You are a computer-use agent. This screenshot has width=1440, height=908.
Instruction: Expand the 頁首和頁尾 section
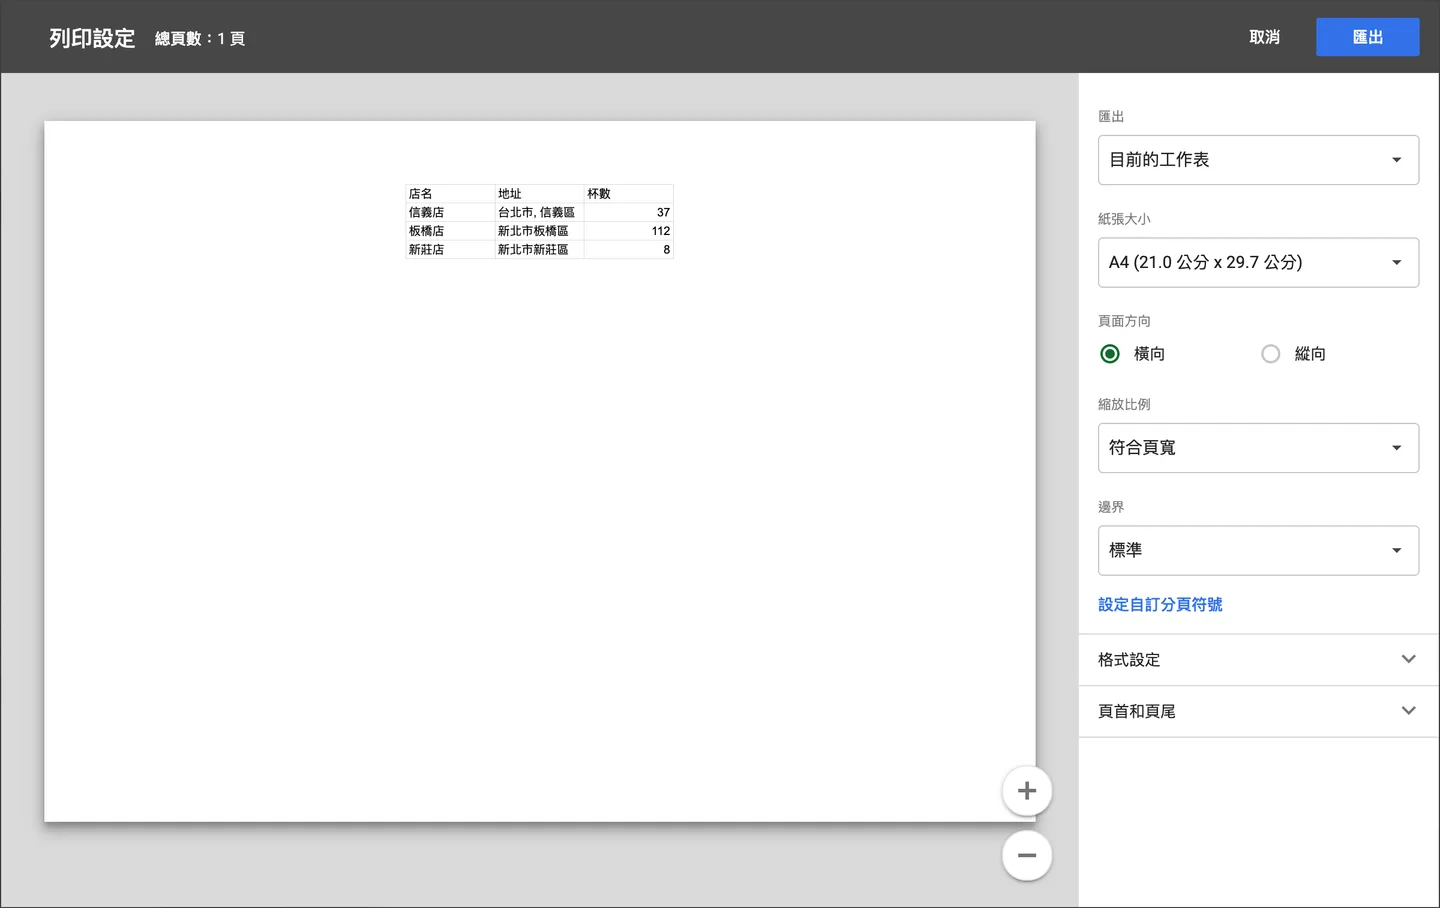click(1258, 712)
